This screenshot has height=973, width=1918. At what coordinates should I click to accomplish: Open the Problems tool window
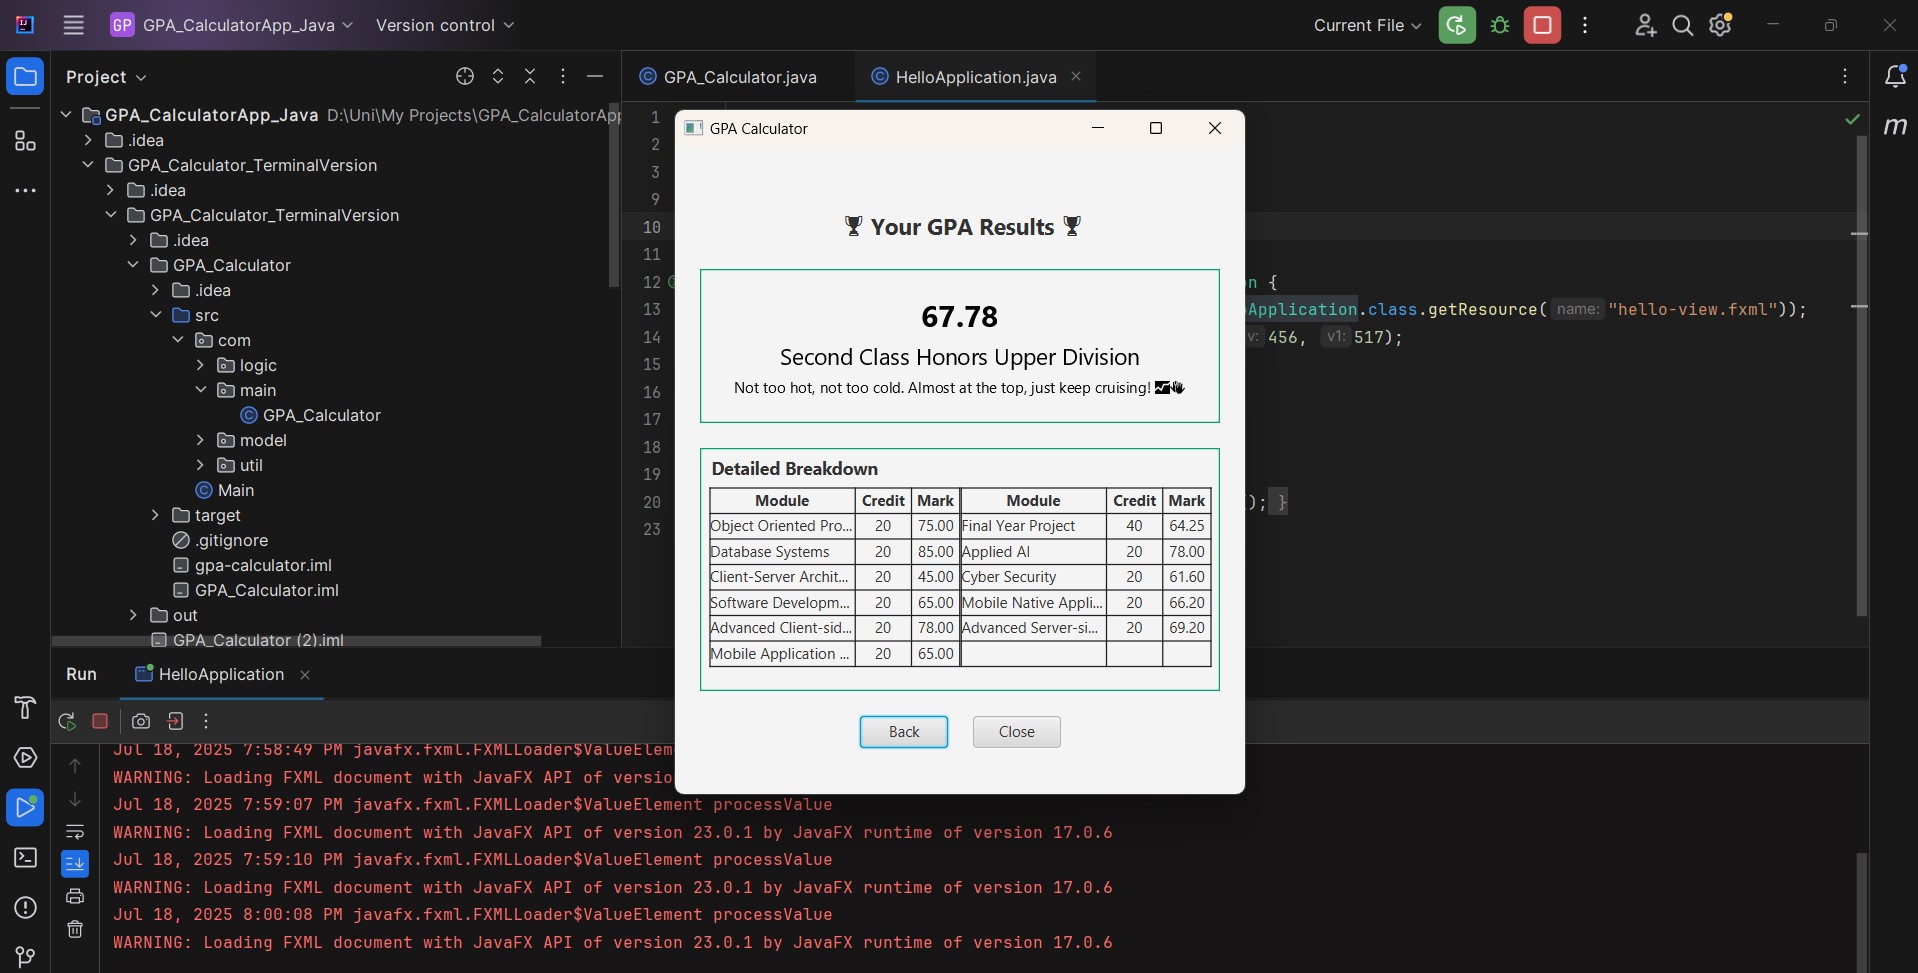point(25,908)
